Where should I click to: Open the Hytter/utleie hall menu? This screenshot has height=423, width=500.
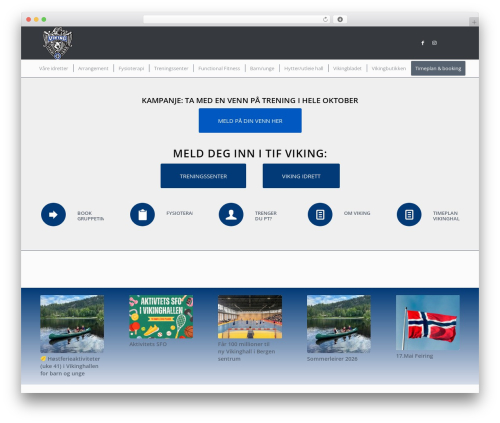tap(303, 68)
